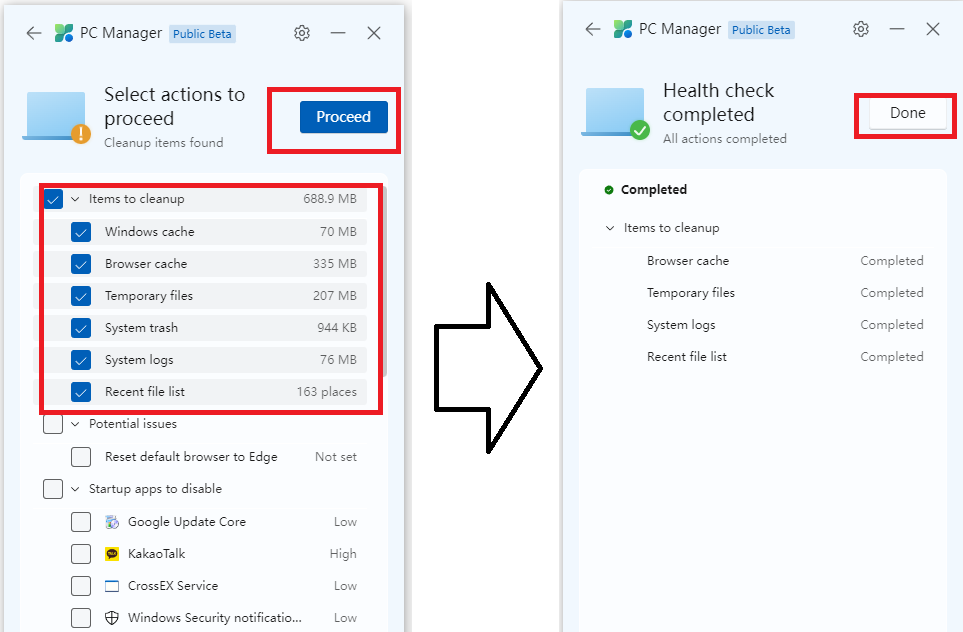Click Public Beta badge in left window
This screenshot has height=632, width=963.
point(202,34)
